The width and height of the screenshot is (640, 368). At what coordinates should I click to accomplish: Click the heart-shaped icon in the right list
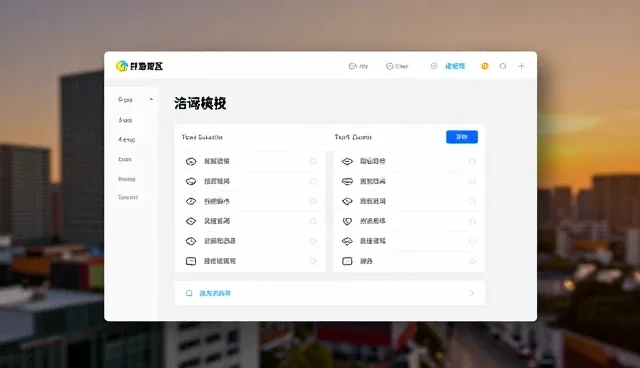[347, 222]
